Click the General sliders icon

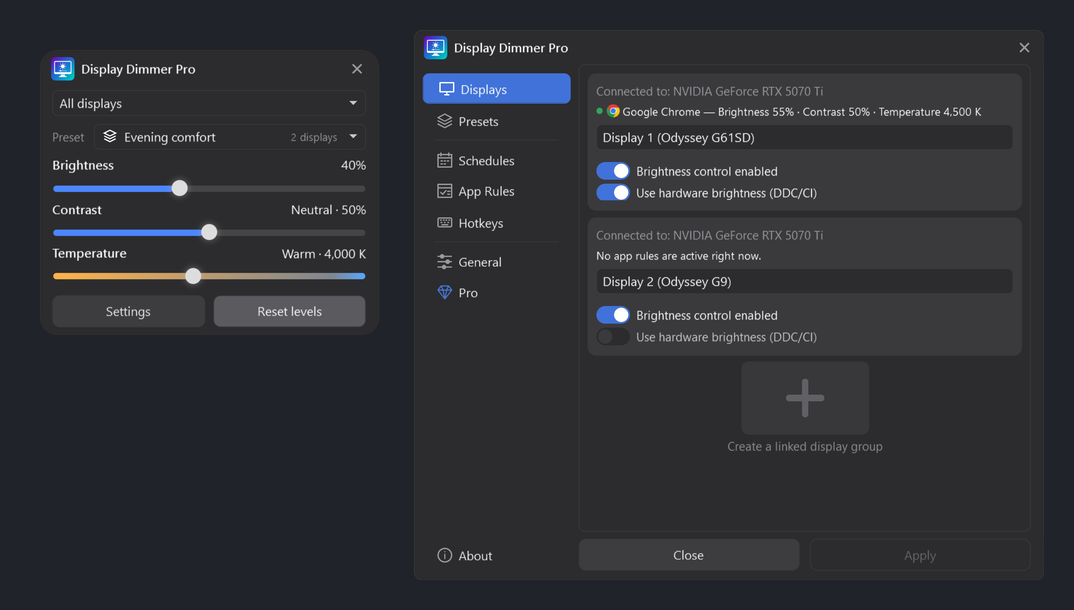(x=445, y=262)
